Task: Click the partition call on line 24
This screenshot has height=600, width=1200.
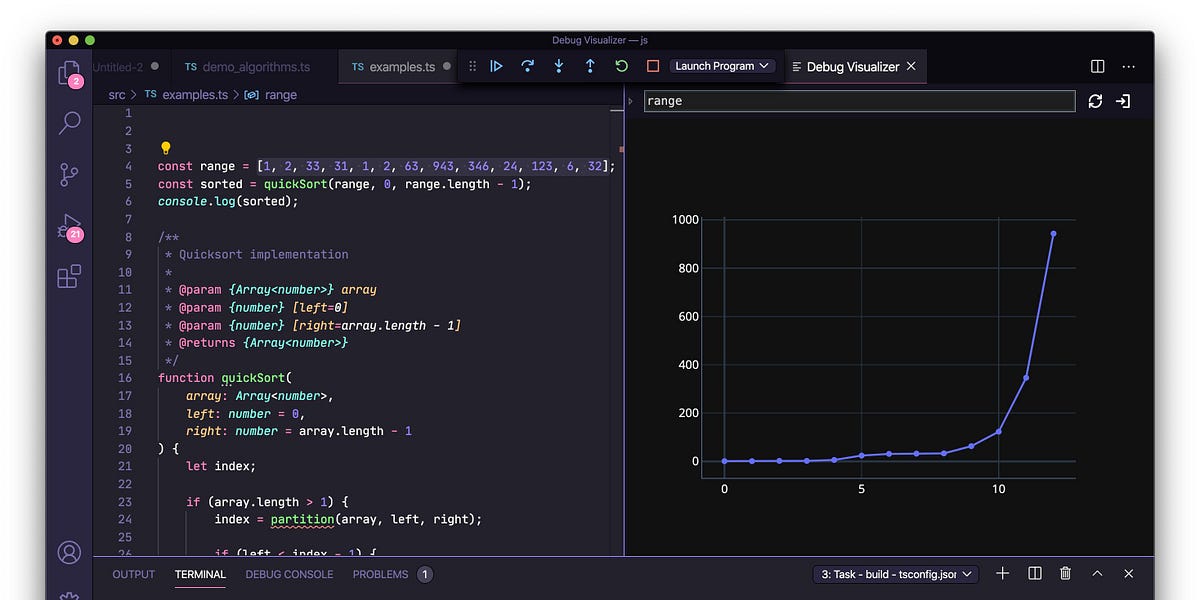Action: pos(302,519)
